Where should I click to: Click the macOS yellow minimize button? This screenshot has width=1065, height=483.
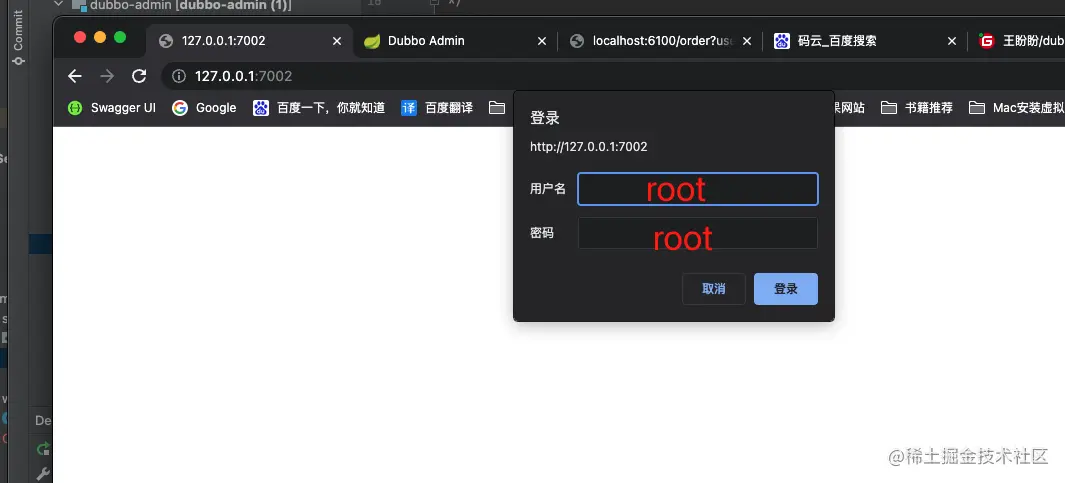click(x=100, y=37)
